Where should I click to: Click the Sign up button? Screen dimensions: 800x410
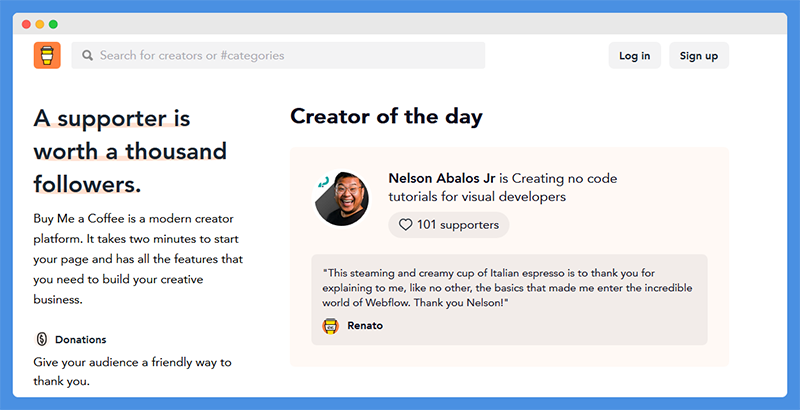tap(699, 56)
